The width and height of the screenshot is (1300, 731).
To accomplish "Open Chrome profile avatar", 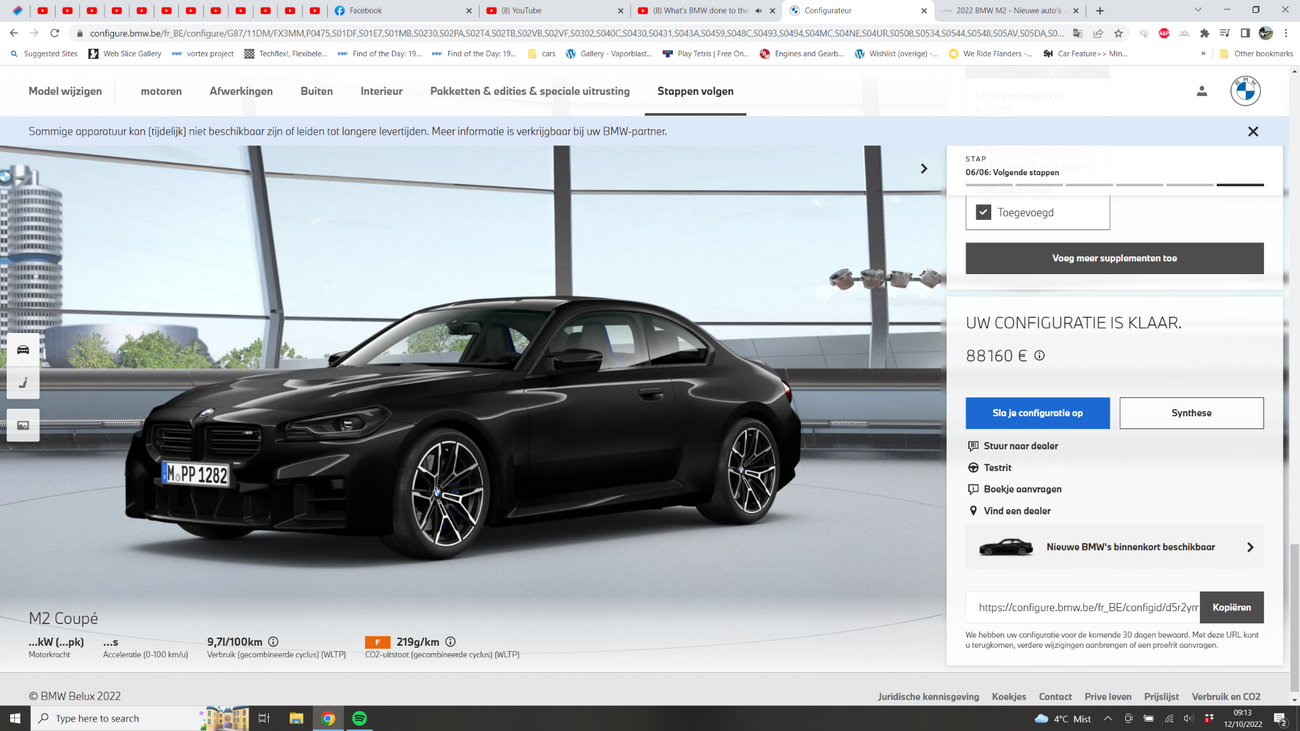I will (1266, 33).
